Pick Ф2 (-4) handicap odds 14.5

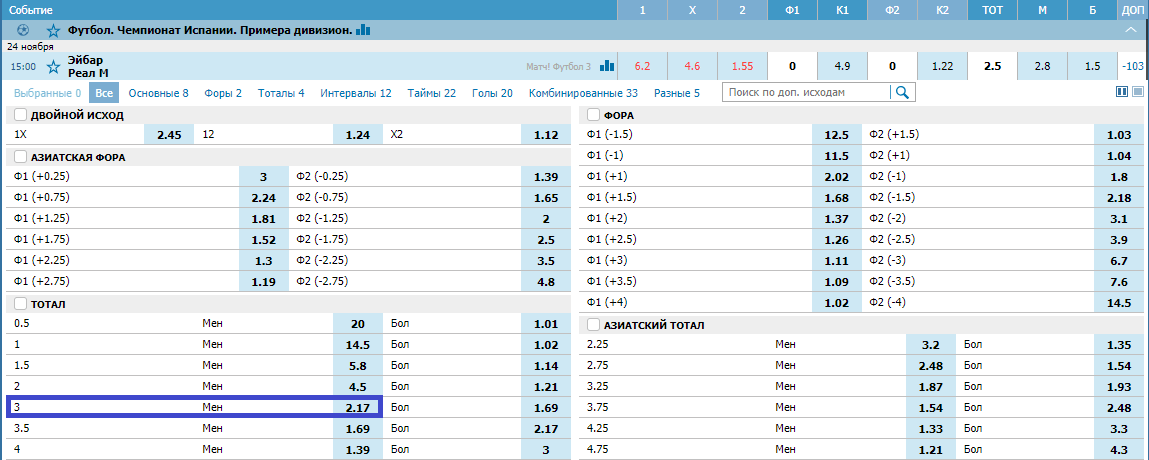tap(1119, 302)
